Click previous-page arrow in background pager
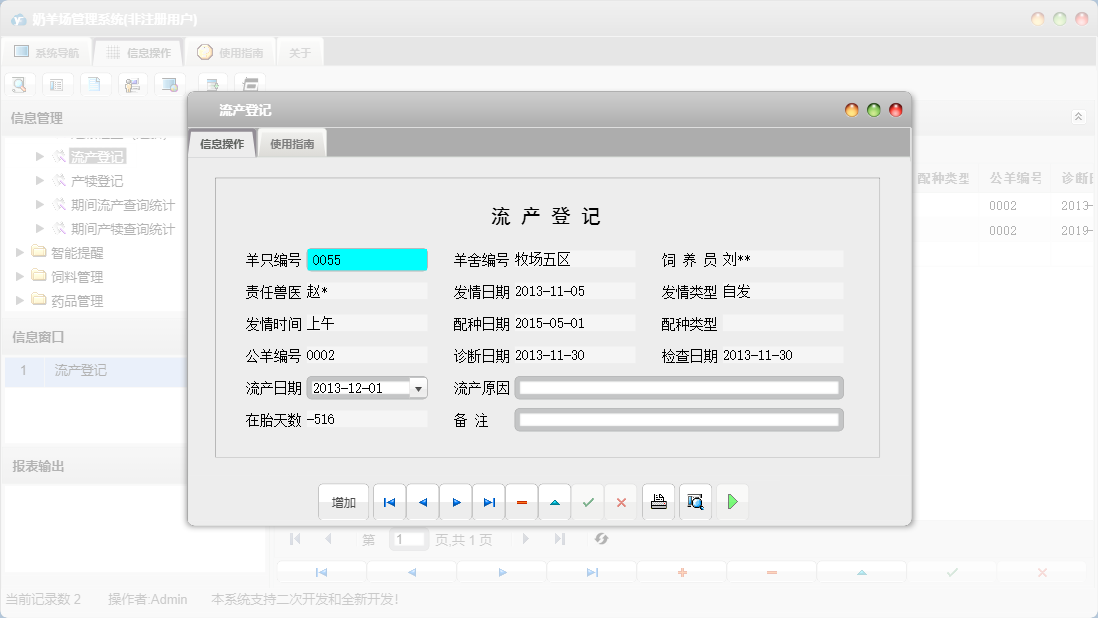The image size is (1098, 618). click(328, 539)
